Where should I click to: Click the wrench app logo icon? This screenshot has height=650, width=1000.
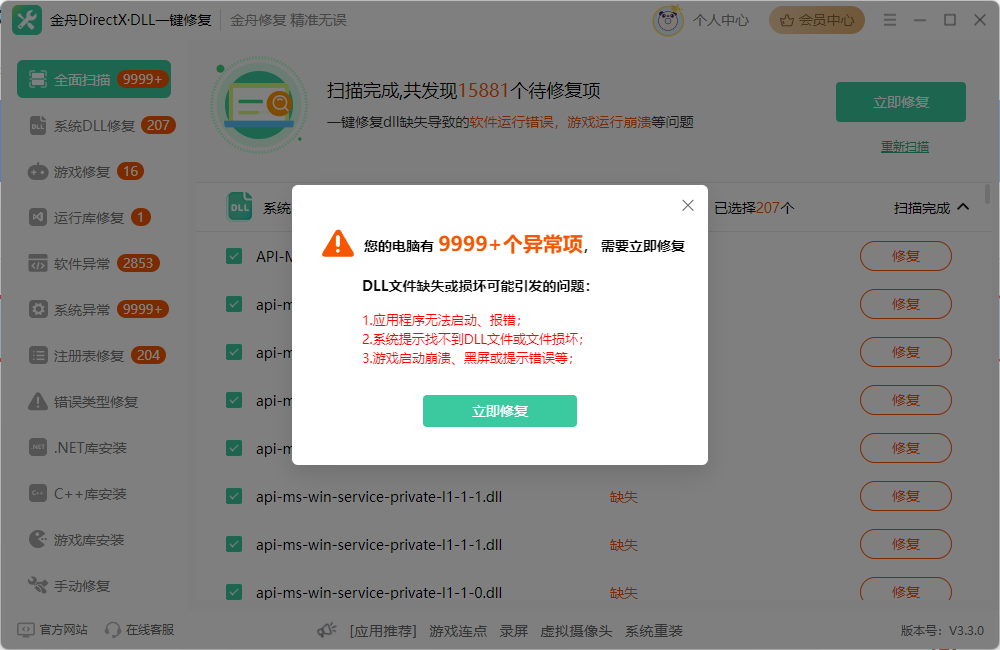click(27, 20)
